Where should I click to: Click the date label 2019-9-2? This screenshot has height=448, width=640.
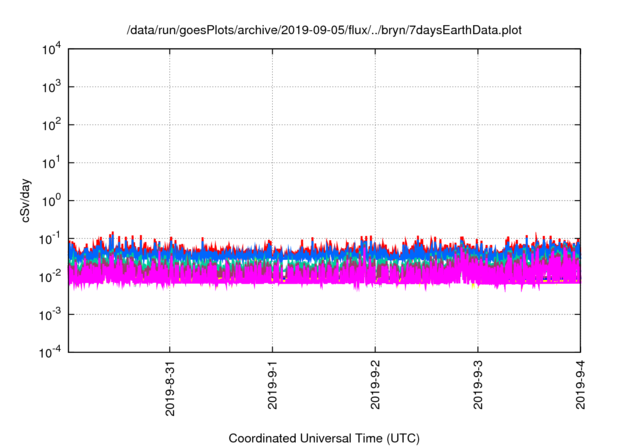[375, 385]
